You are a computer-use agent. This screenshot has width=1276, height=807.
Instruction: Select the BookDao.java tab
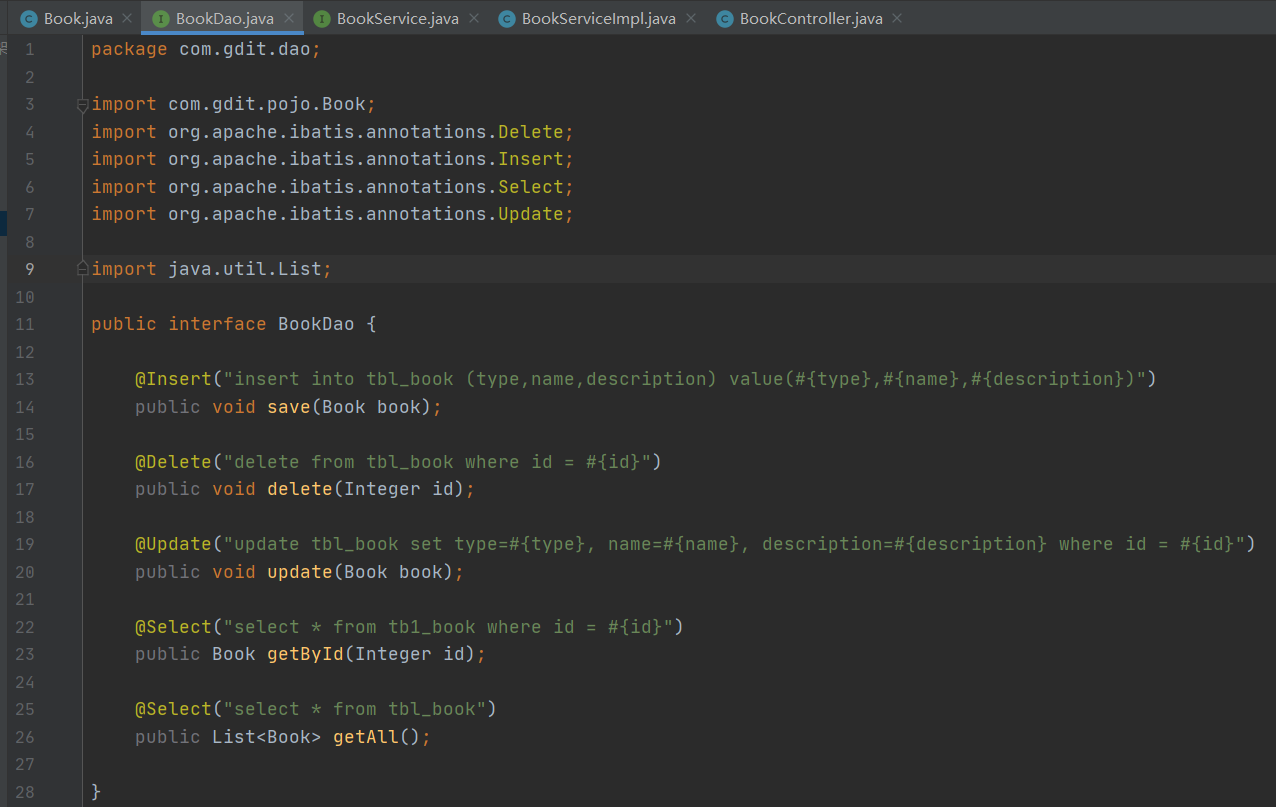tap(223, 19)
